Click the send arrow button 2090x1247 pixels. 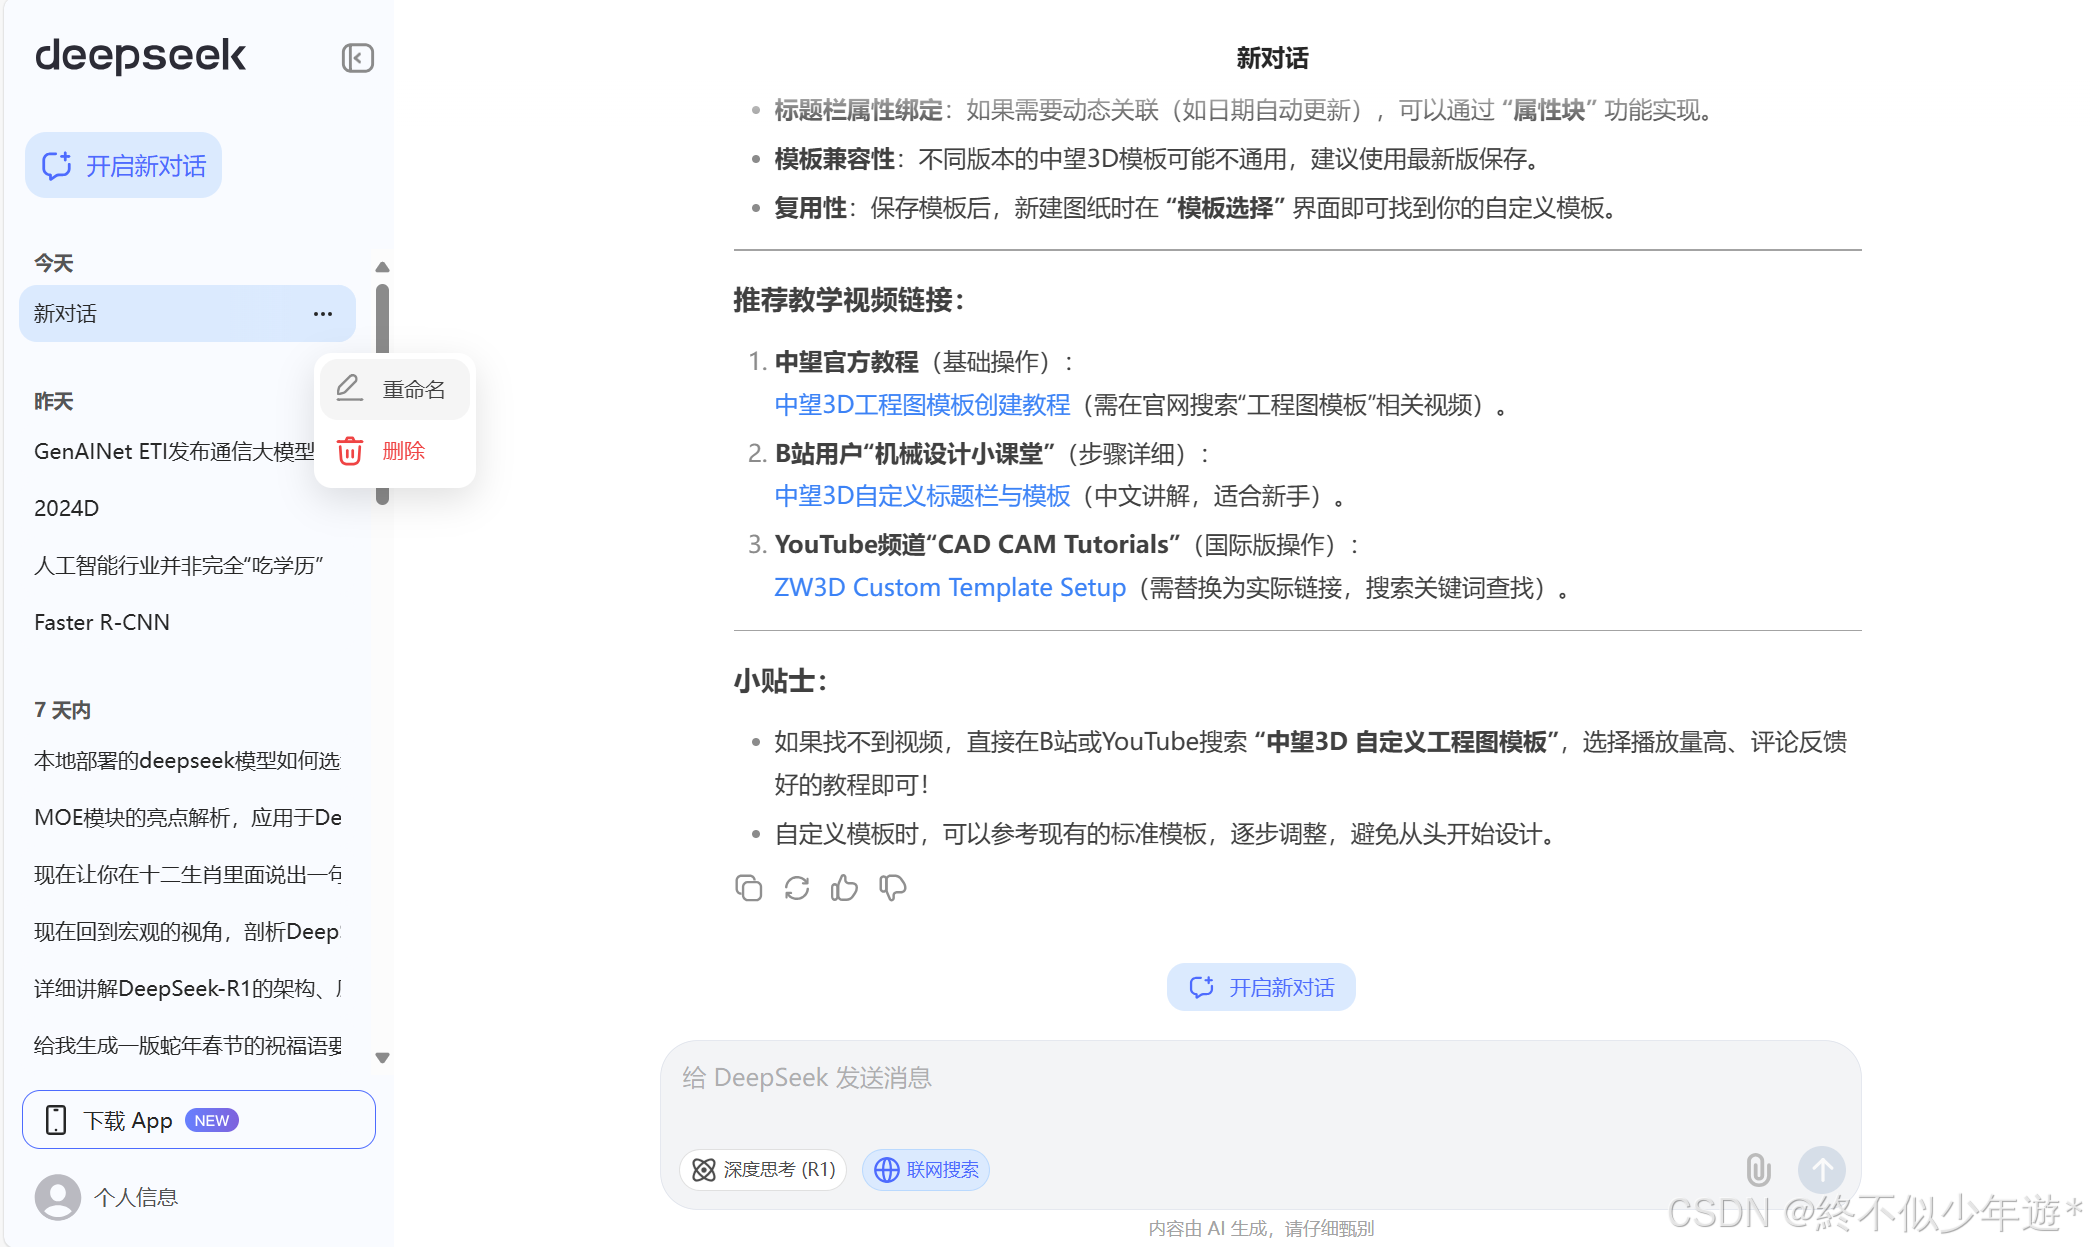(1821, 1169)
